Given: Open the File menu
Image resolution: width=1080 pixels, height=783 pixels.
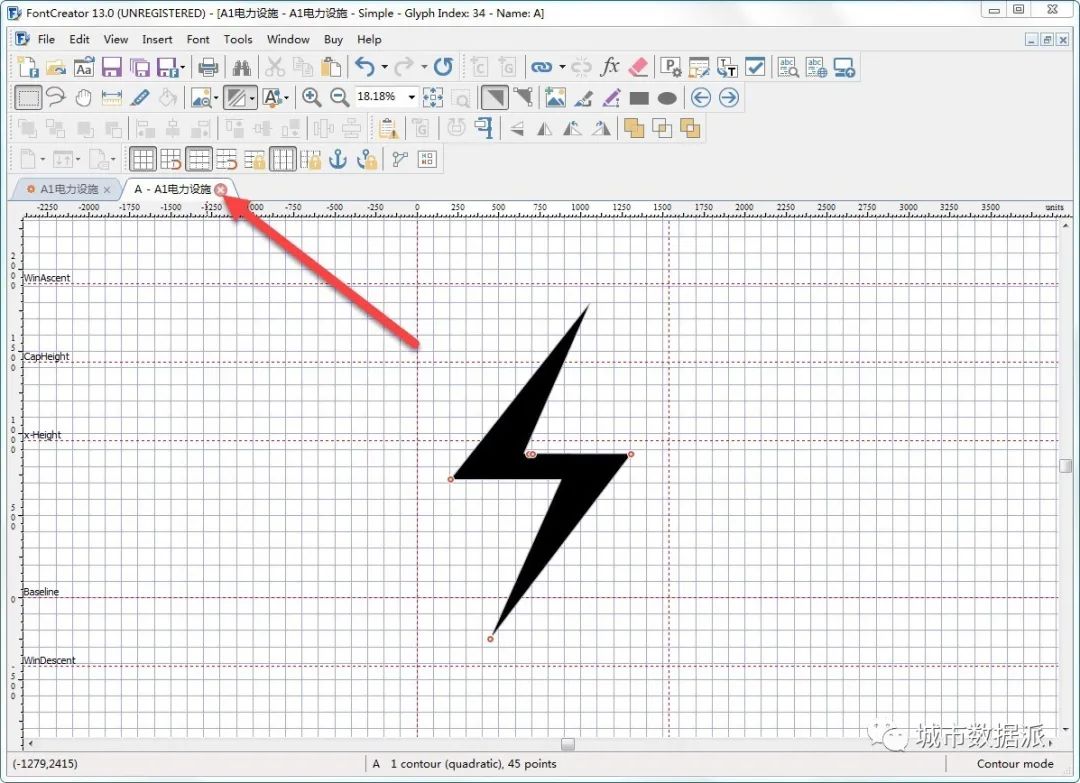Looking at the screenshot, I should tap(46, 39).
